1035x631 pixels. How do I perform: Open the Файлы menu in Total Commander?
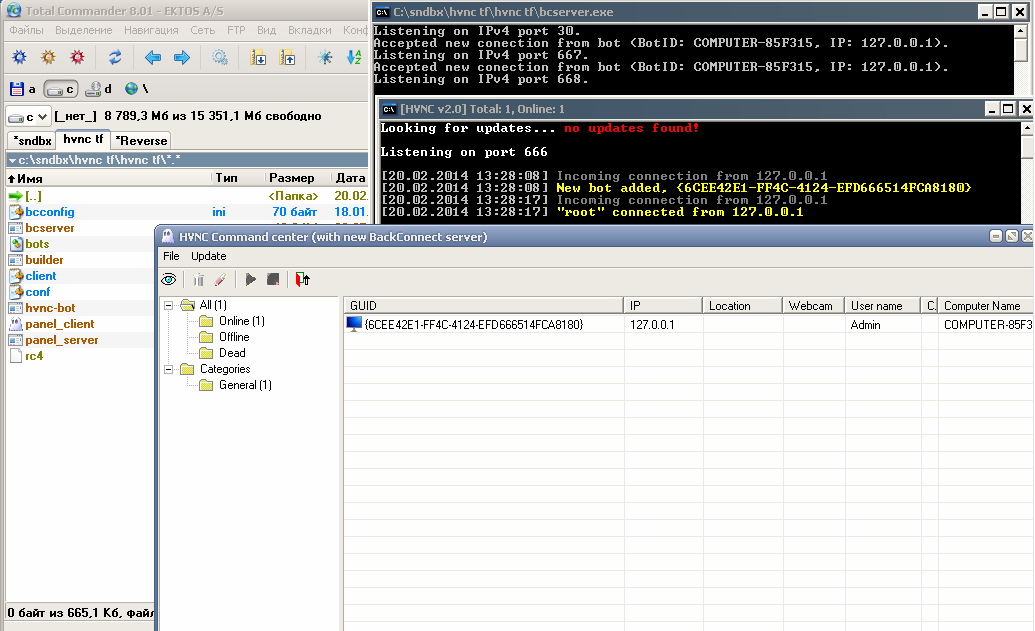pos(26,30)
